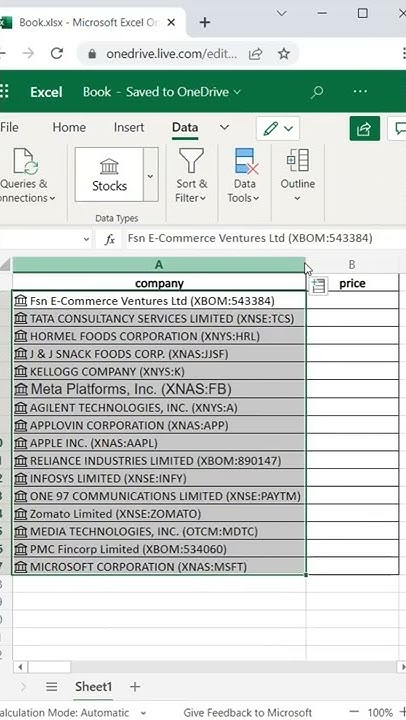Select the Zomato Limited cell

pyautogui.click(x=159, y=514)
